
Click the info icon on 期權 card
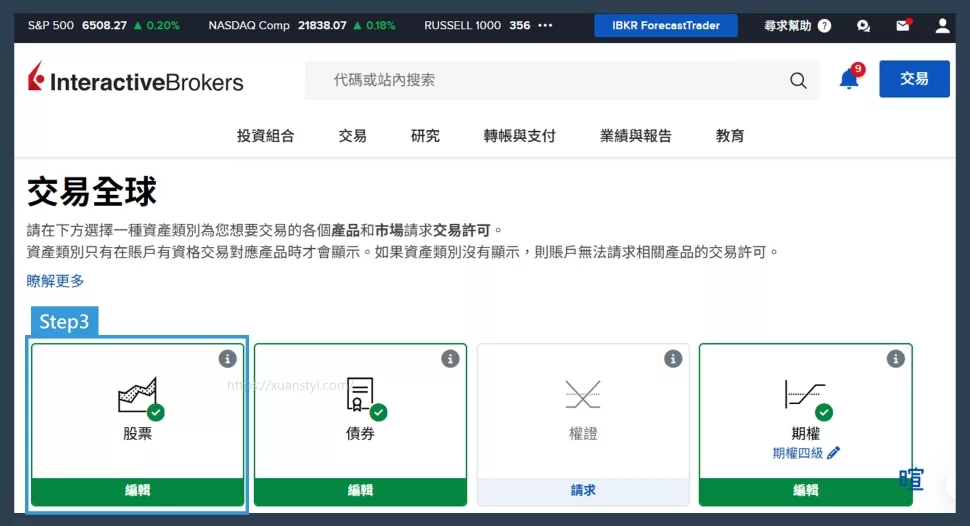(x=895, y=358)
